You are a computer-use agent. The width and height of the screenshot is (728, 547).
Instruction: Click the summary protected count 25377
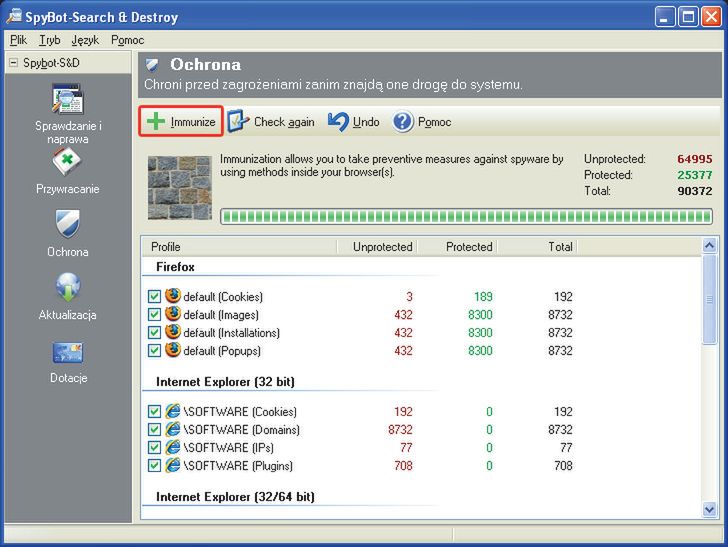point(694,175)
